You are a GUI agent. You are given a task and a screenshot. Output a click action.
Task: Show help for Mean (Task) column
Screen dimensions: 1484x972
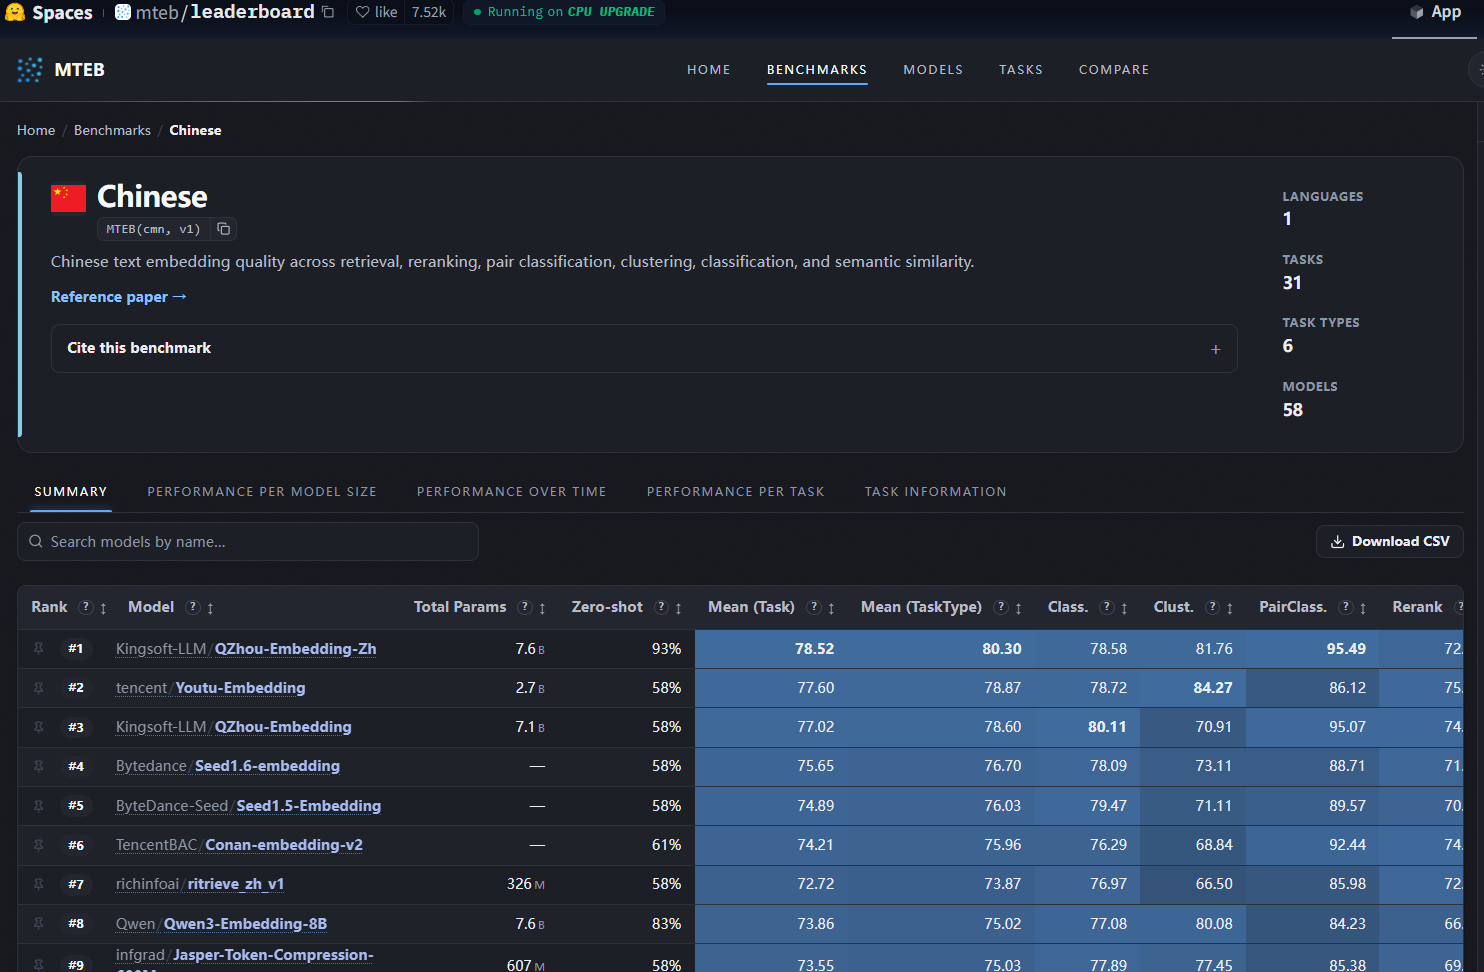pyautogui.click(x=814, y=607)
